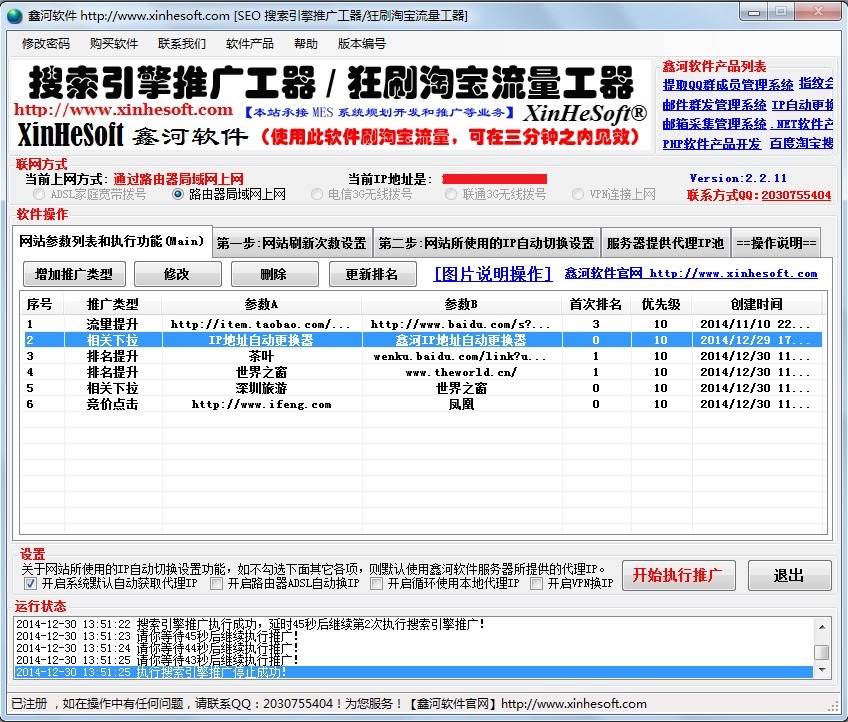
Task: Select row 2 with IP地址自动更换器
Action: (421, 340)
